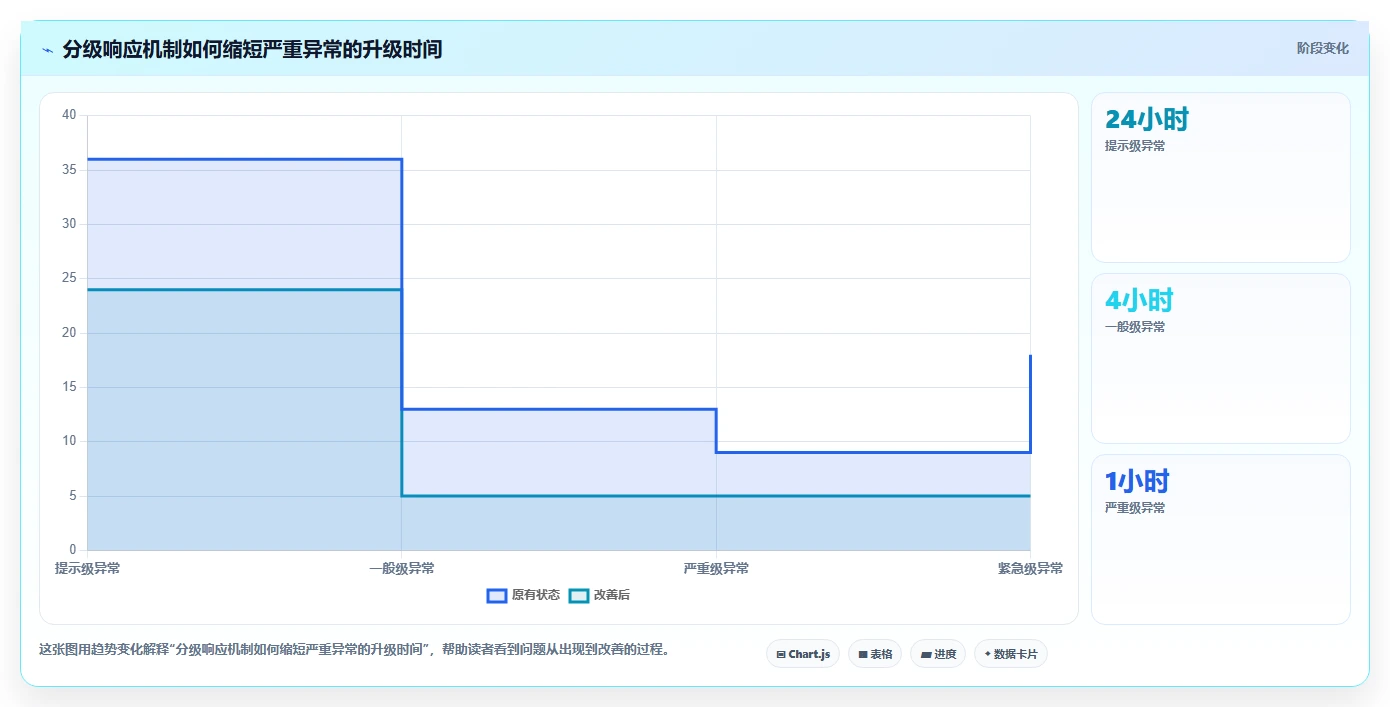Click the teal 改善后 legend swatch
This screenshot has height=707, width=1390.
pos(578,595)
